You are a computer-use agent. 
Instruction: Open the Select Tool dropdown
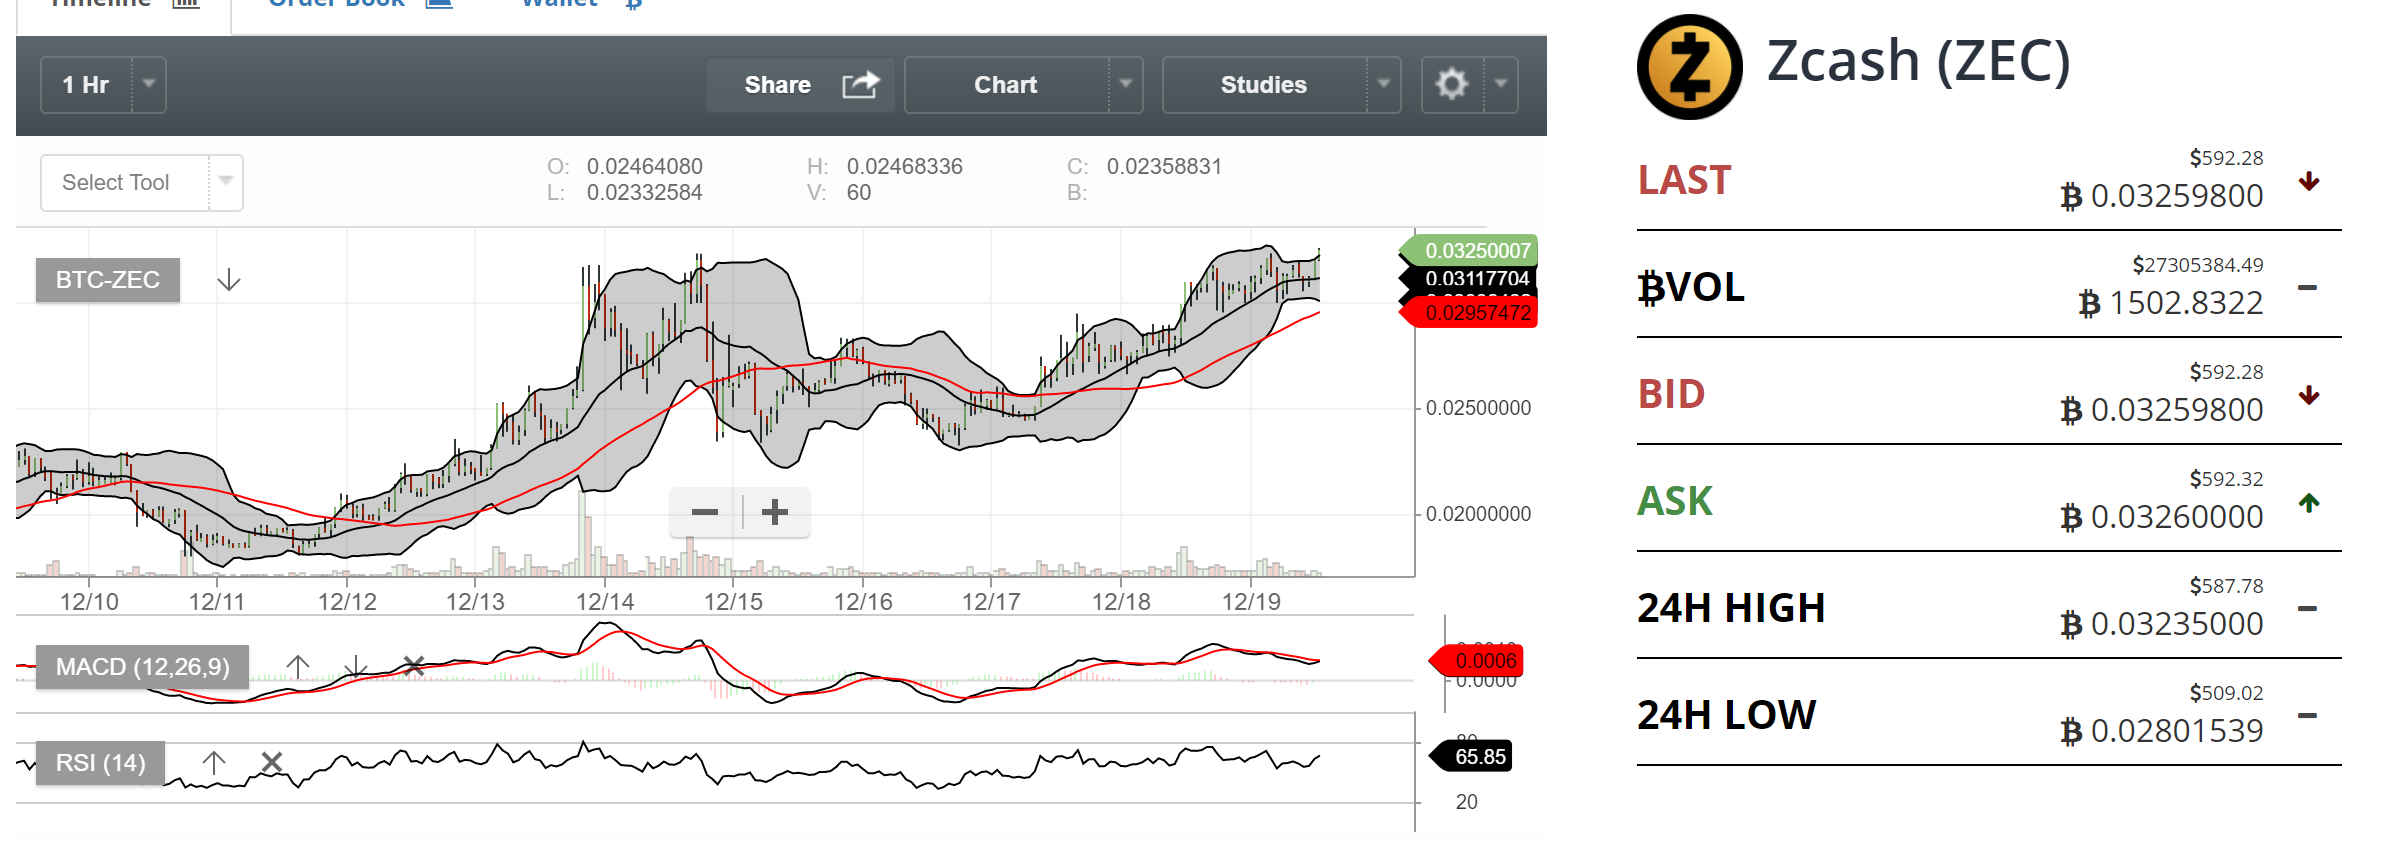142,183
